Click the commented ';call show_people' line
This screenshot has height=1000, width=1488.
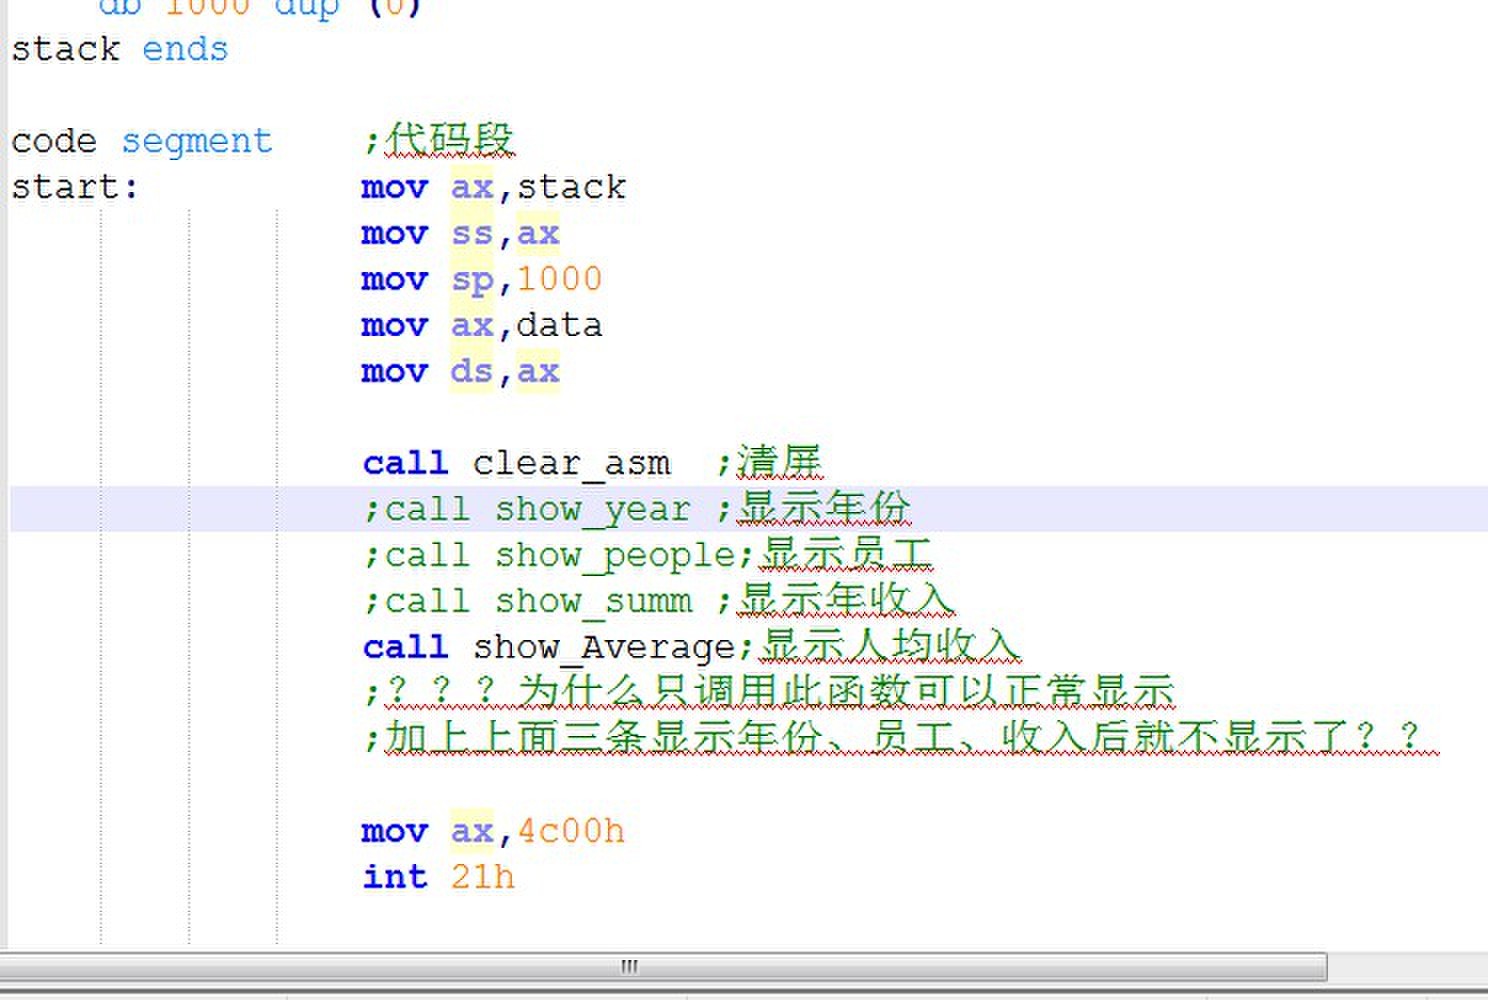(x=647, y=555)
